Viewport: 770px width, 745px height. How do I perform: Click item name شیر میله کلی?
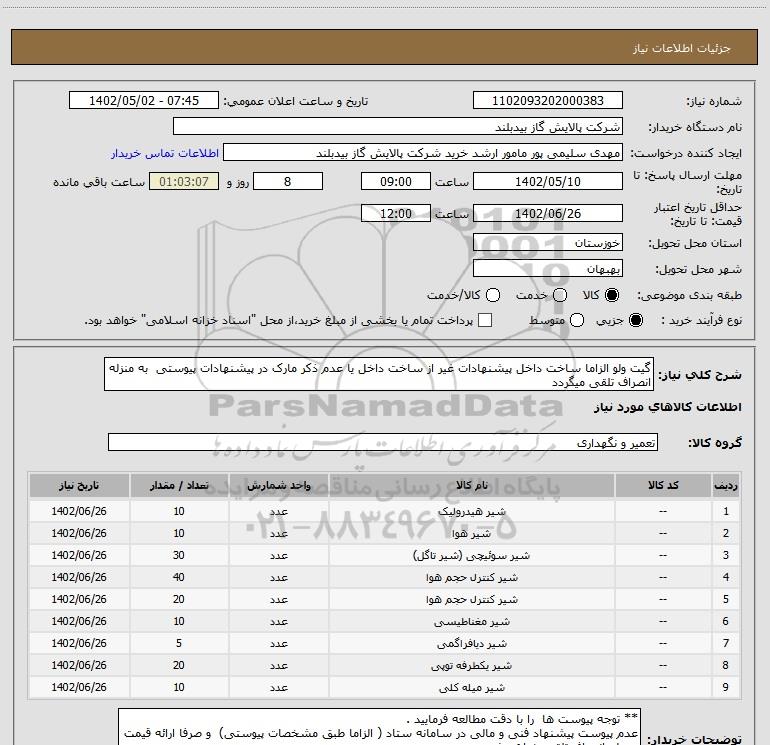tap(471, 688)
